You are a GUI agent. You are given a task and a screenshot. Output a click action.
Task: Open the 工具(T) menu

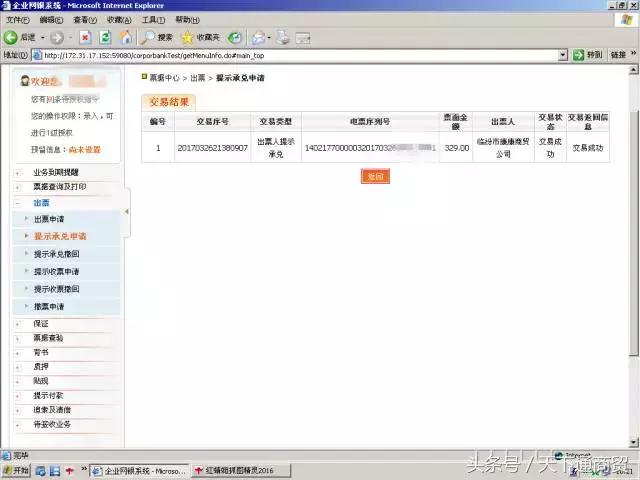pos(153,20)
